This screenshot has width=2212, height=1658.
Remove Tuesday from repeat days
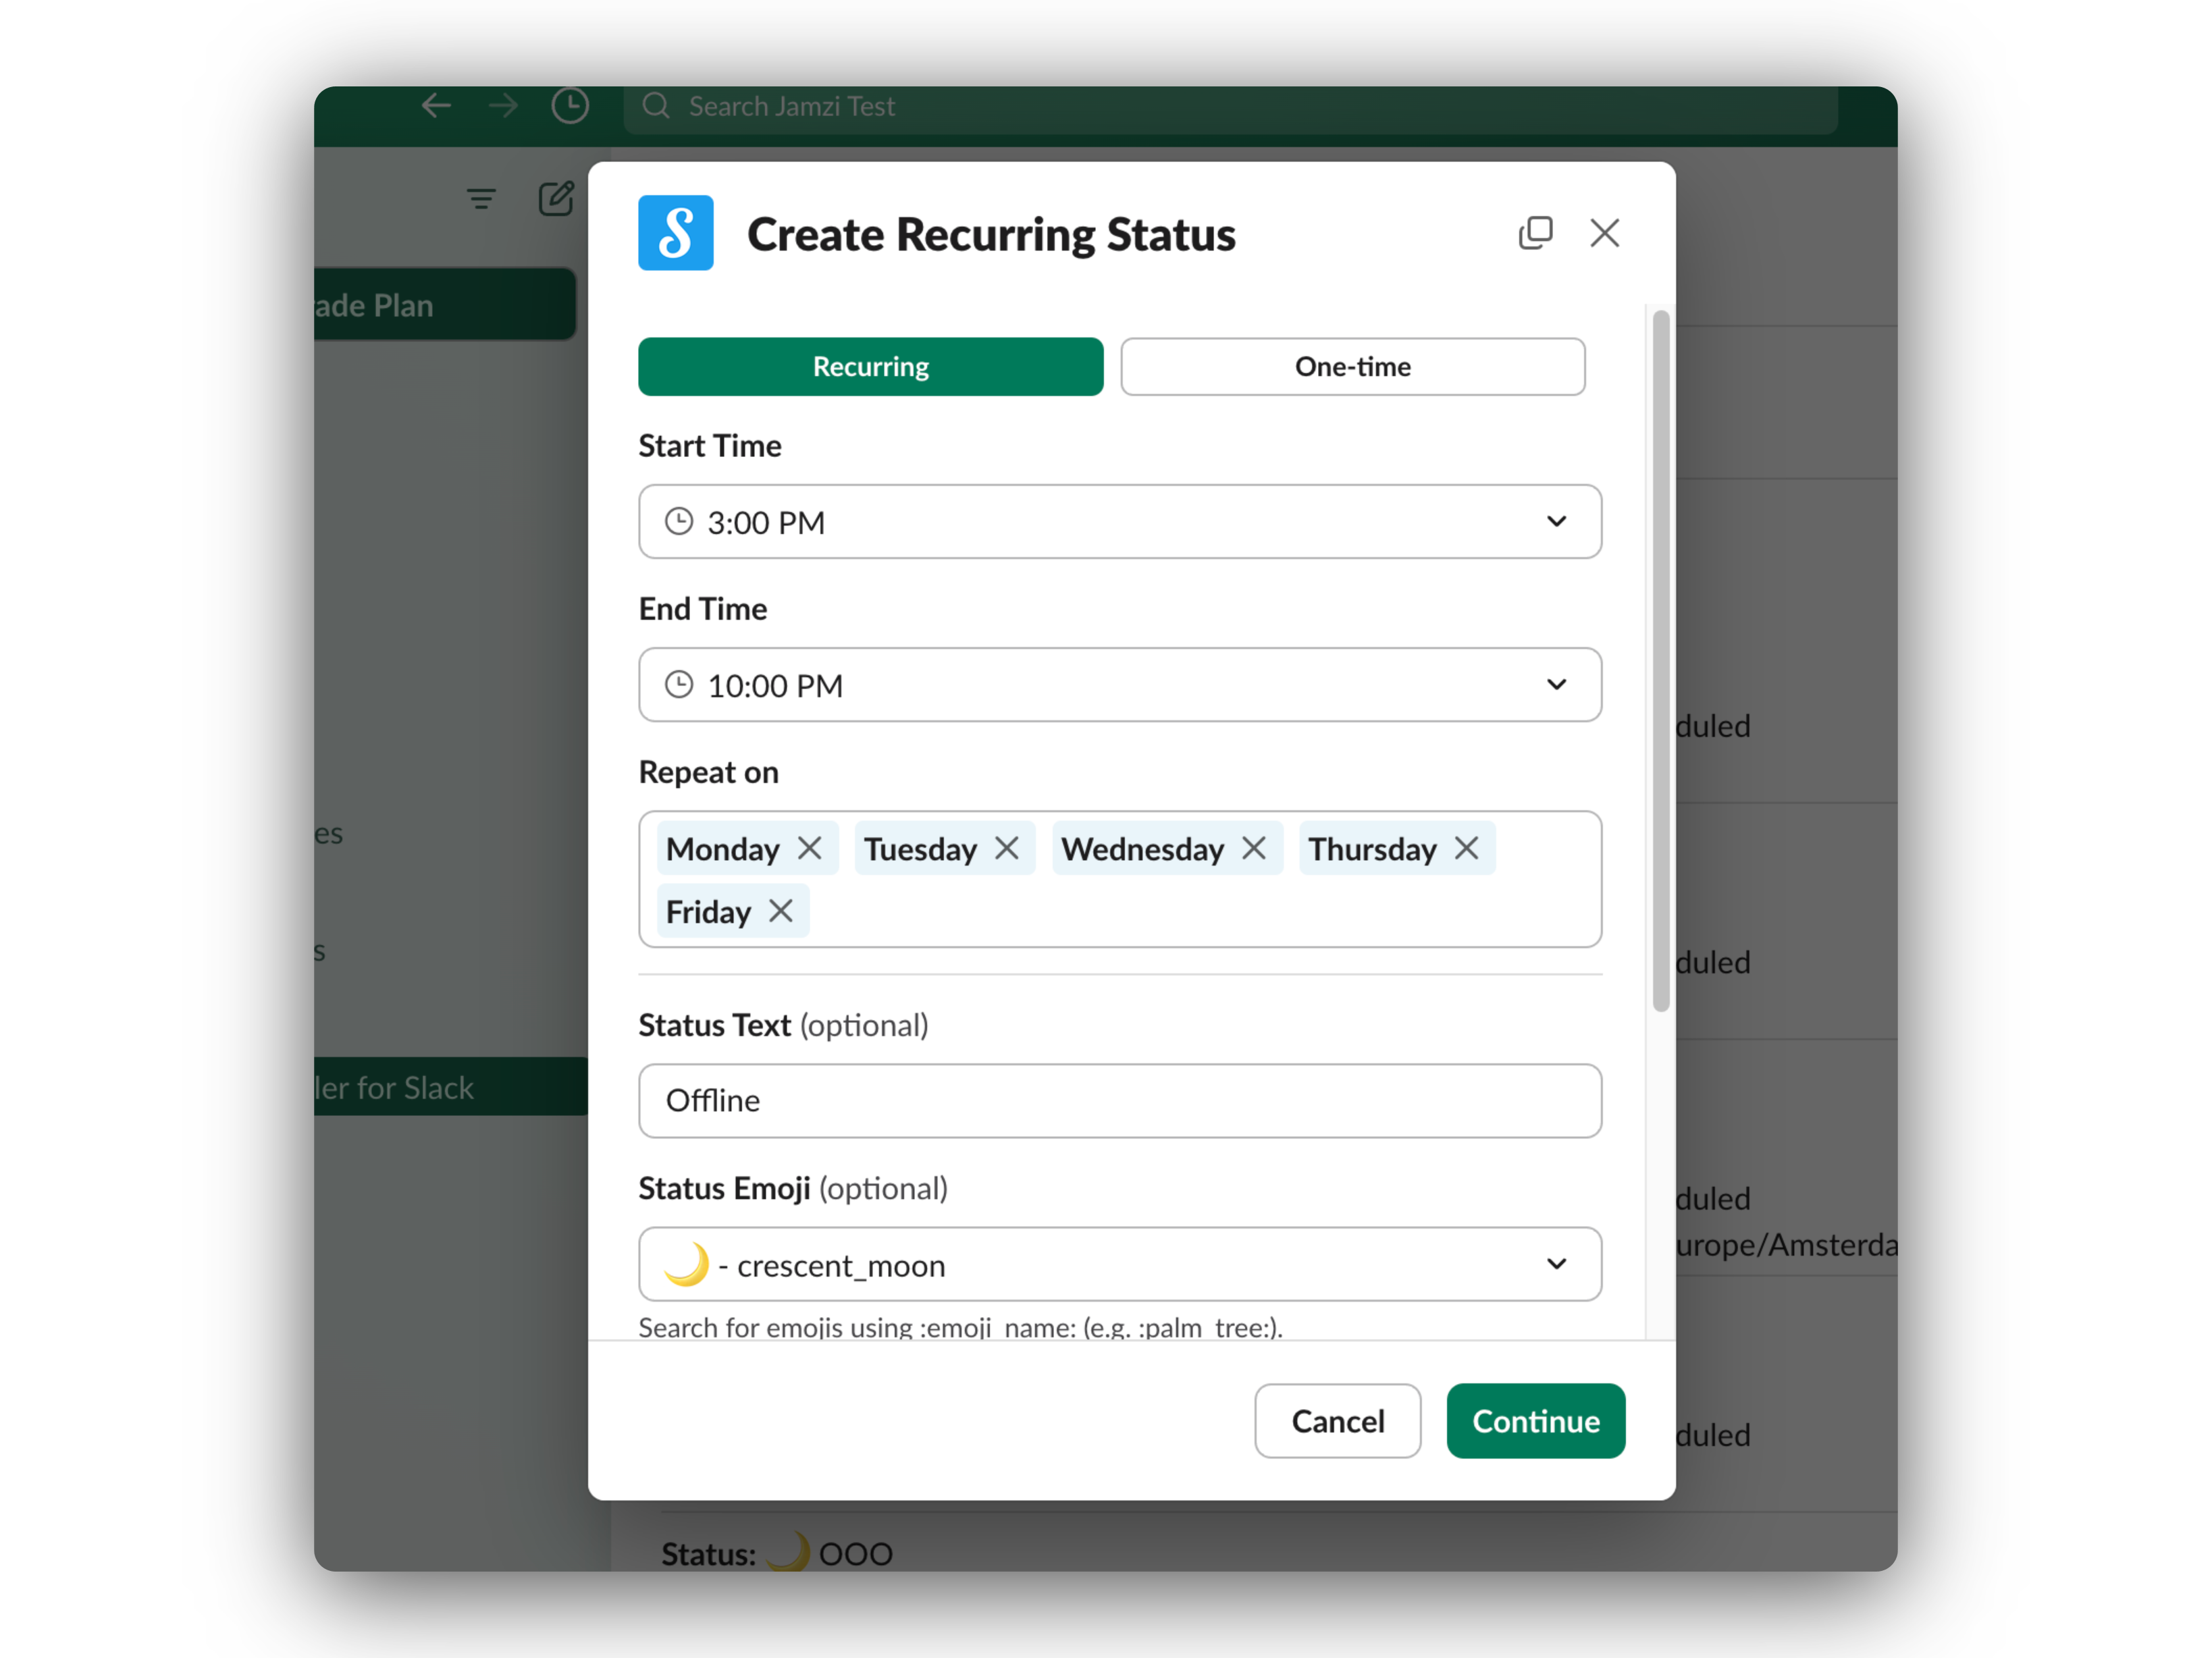tap(1007, 849)
